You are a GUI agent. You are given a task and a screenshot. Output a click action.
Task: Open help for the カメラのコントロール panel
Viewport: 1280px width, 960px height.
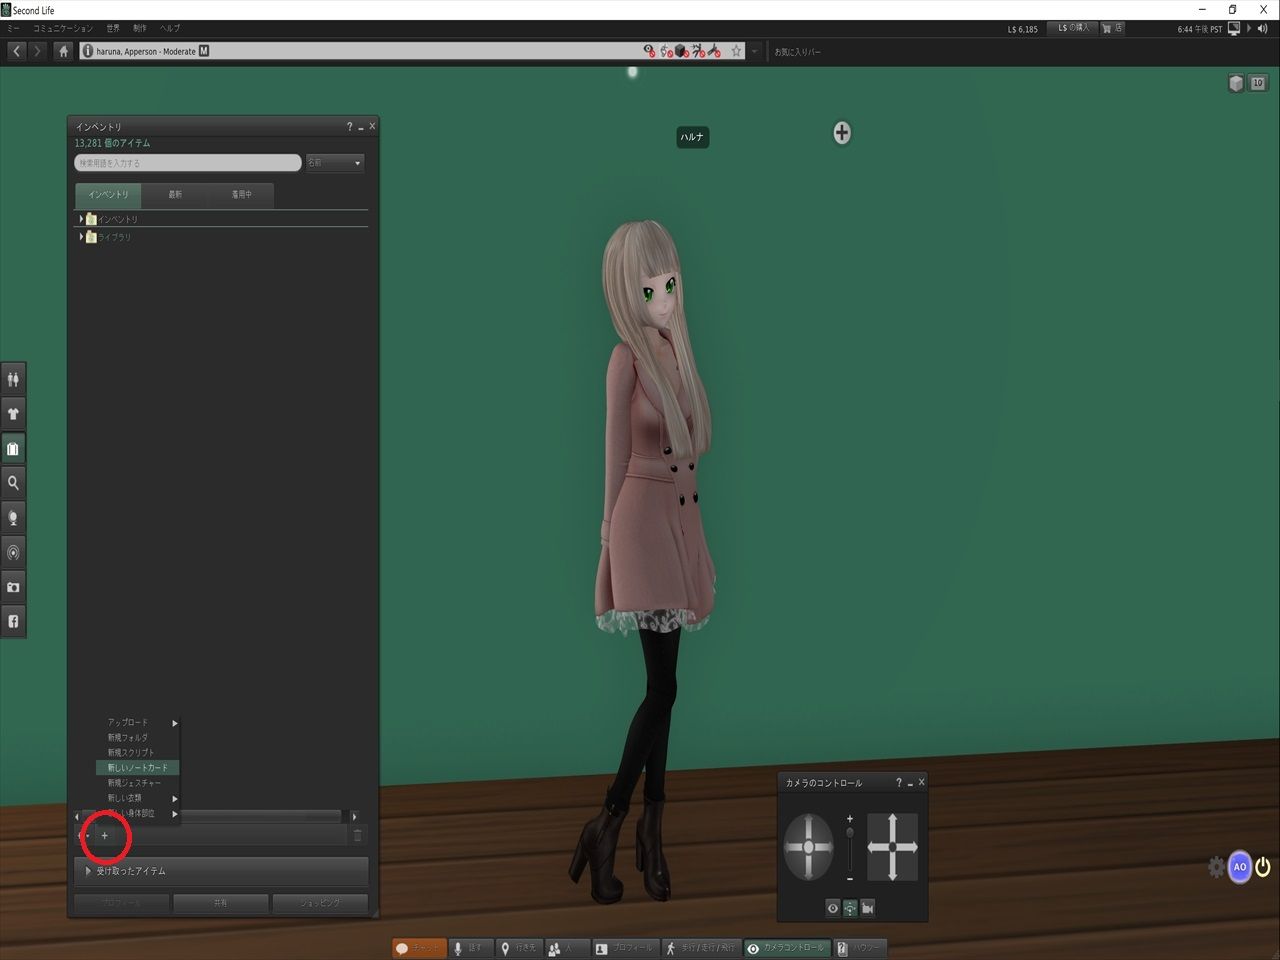pyautogui.click(x=898, y=783)
